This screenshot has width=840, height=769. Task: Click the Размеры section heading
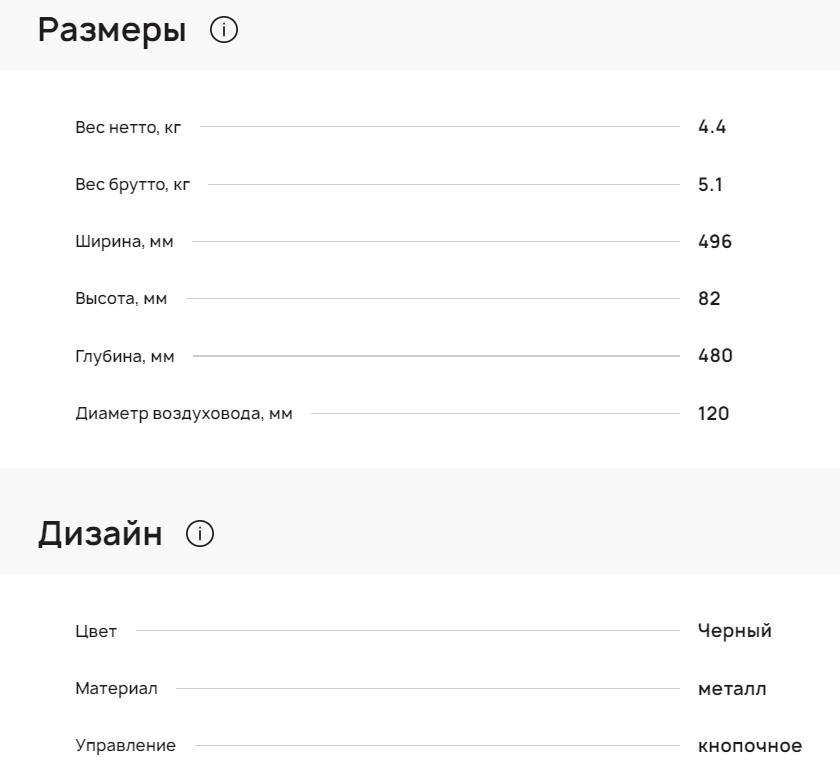(x=112, y=31)
